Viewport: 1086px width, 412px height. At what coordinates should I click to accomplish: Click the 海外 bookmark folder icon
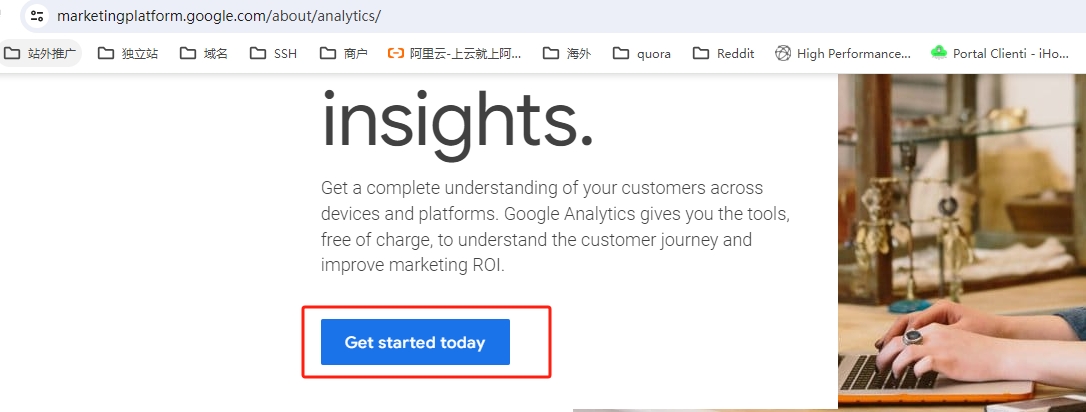coord(551,53)
